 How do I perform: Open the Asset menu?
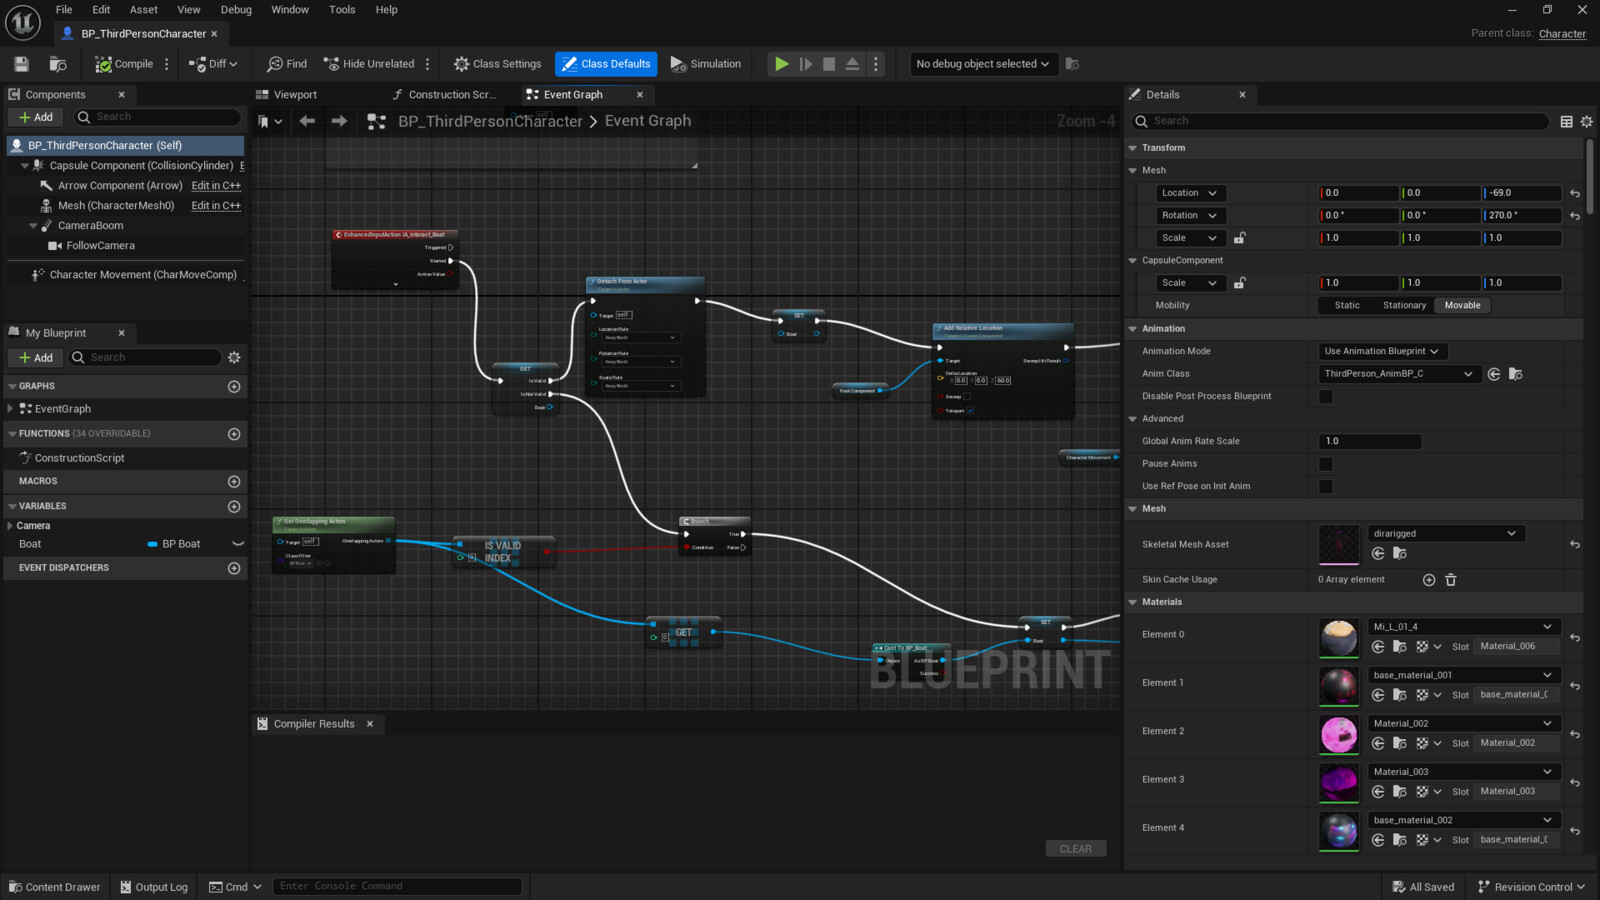click(144, 10)
